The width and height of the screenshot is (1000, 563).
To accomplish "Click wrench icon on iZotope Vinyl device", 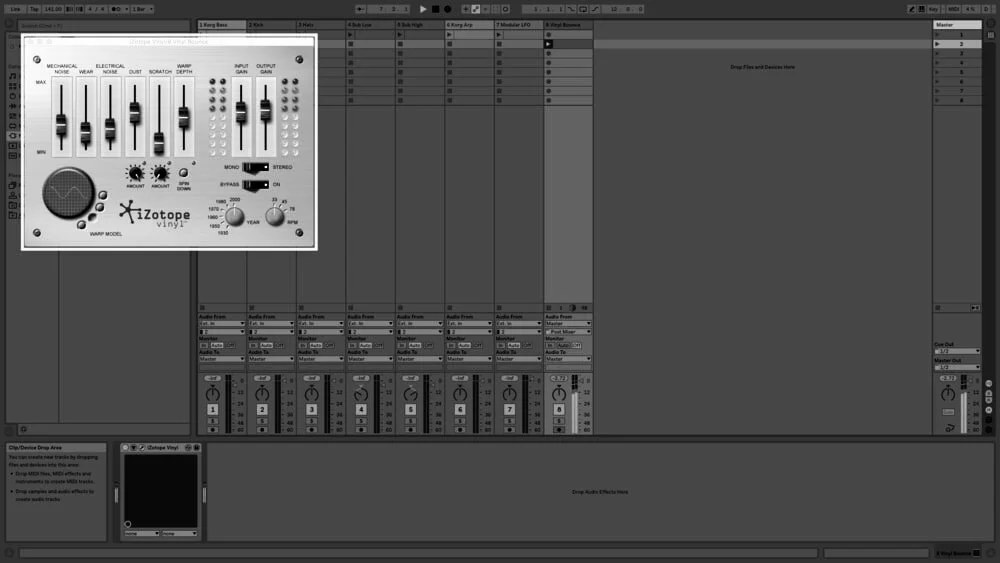I will pos(142,448).
